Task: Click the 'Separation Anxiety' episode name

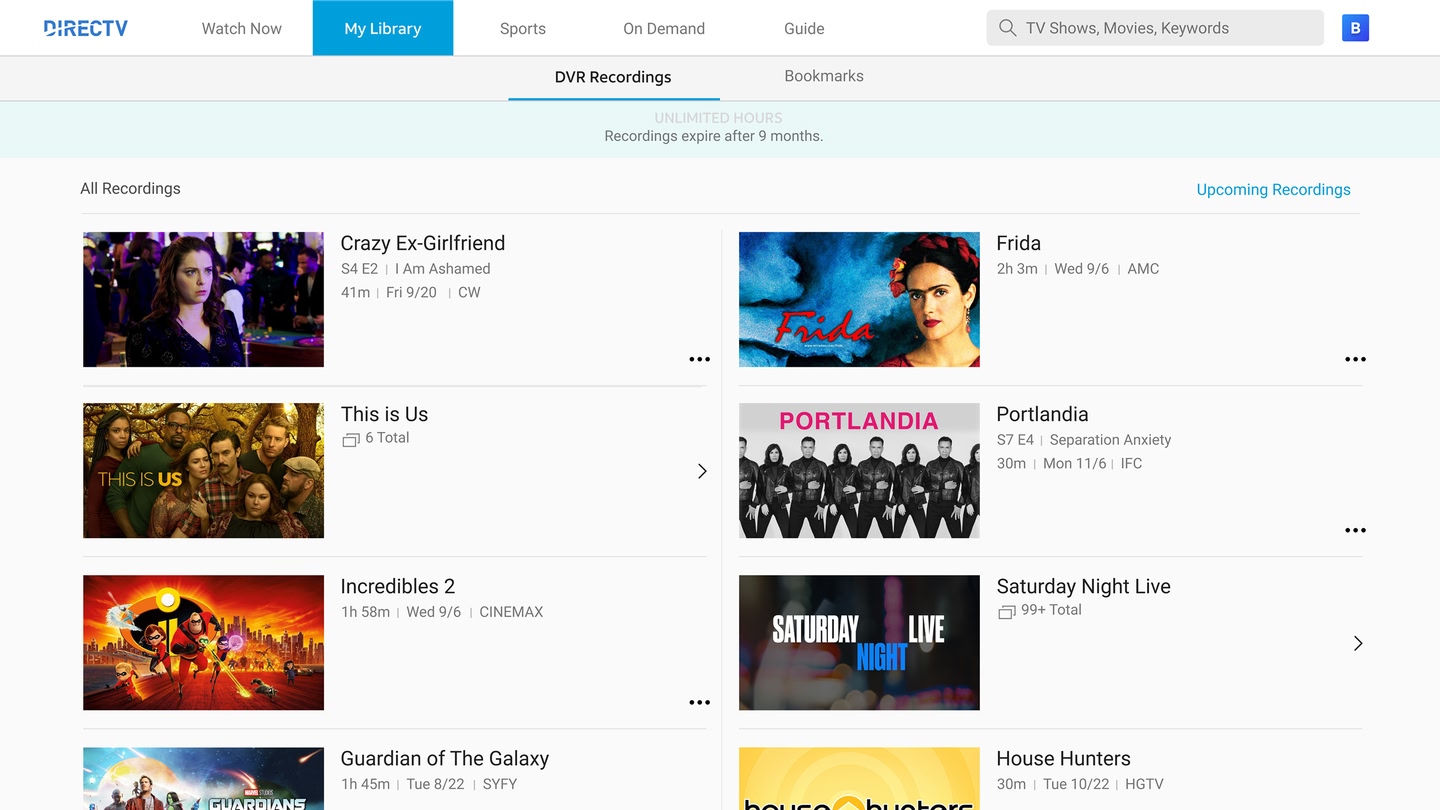Action: point(1110,440)
